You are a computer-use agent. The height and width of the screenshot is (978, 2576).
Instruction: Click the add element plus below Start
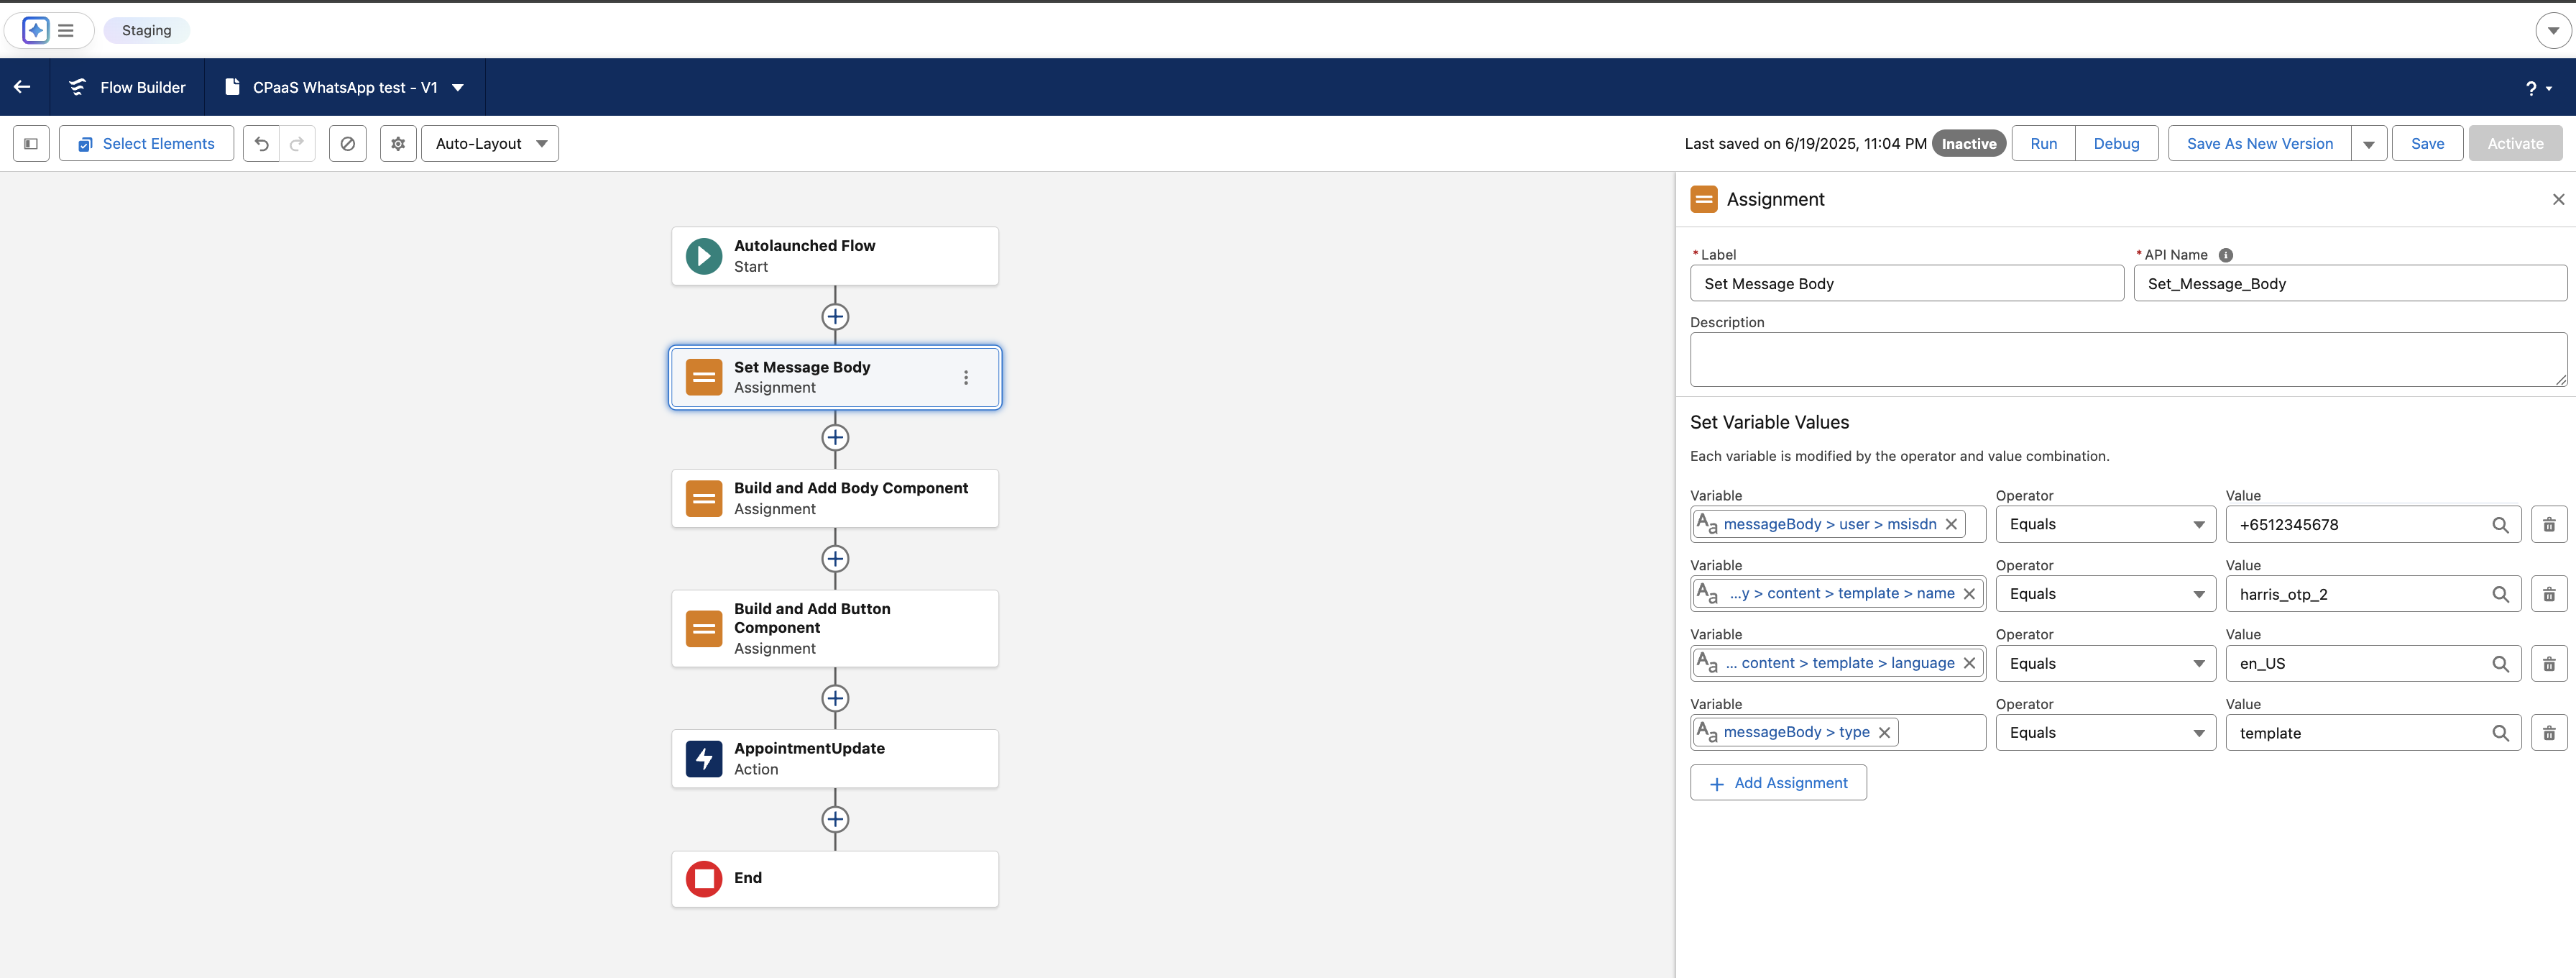(x=835, y=317)
